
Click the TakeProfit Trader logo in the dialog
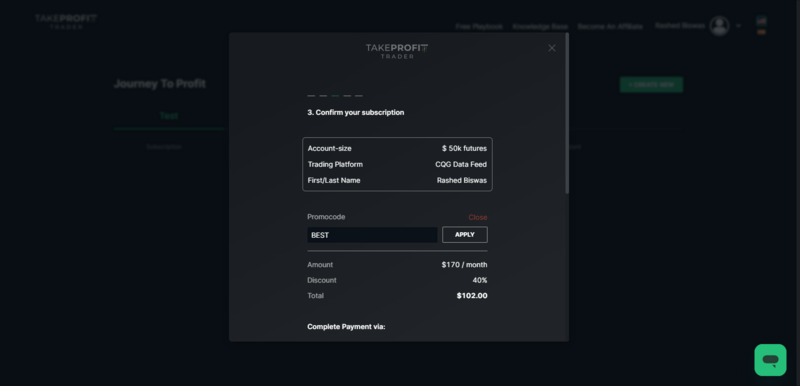(397, 51)
